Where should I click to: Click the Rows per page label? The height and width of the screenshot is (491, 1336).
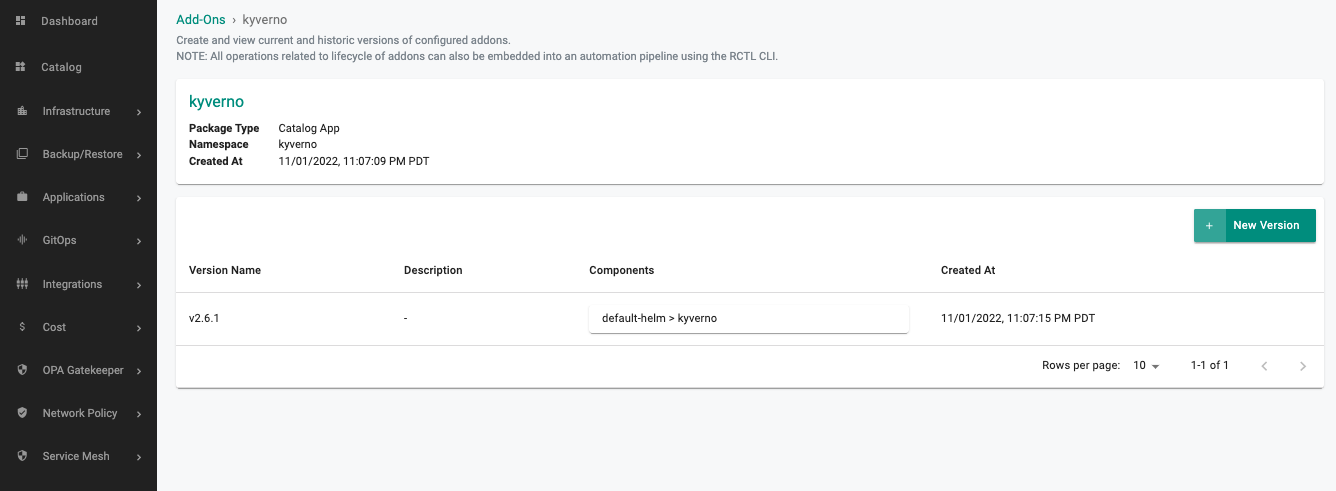click(1081, 366)
